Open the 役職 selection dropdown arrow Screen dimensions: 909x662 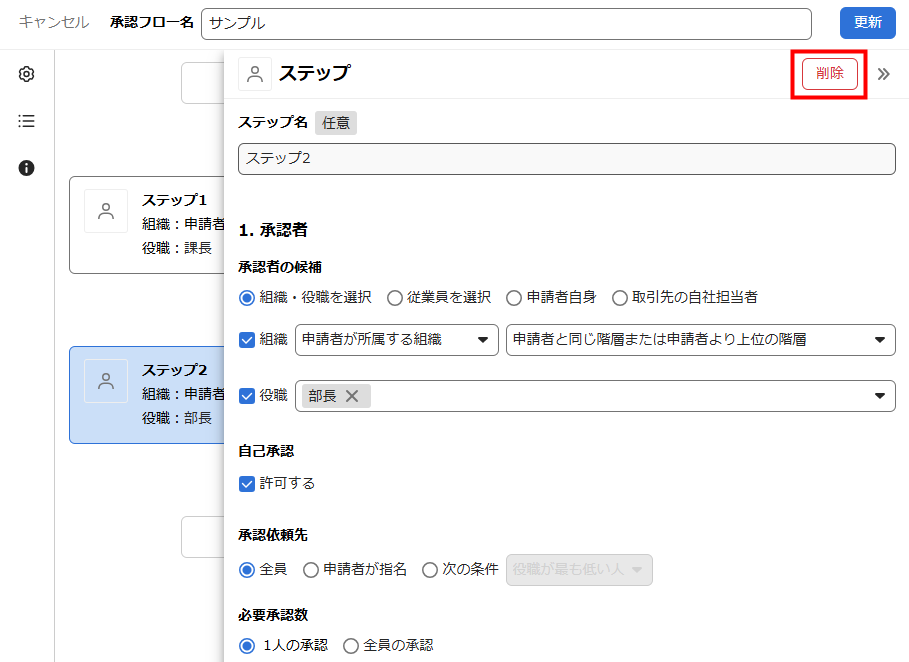point(879,396)
